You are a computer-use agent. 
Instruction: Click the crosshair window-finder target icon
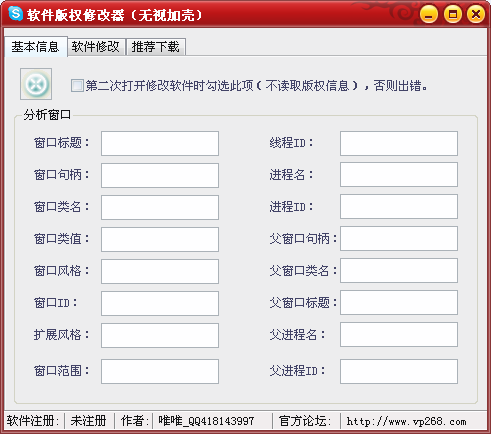tap(36, 84)
